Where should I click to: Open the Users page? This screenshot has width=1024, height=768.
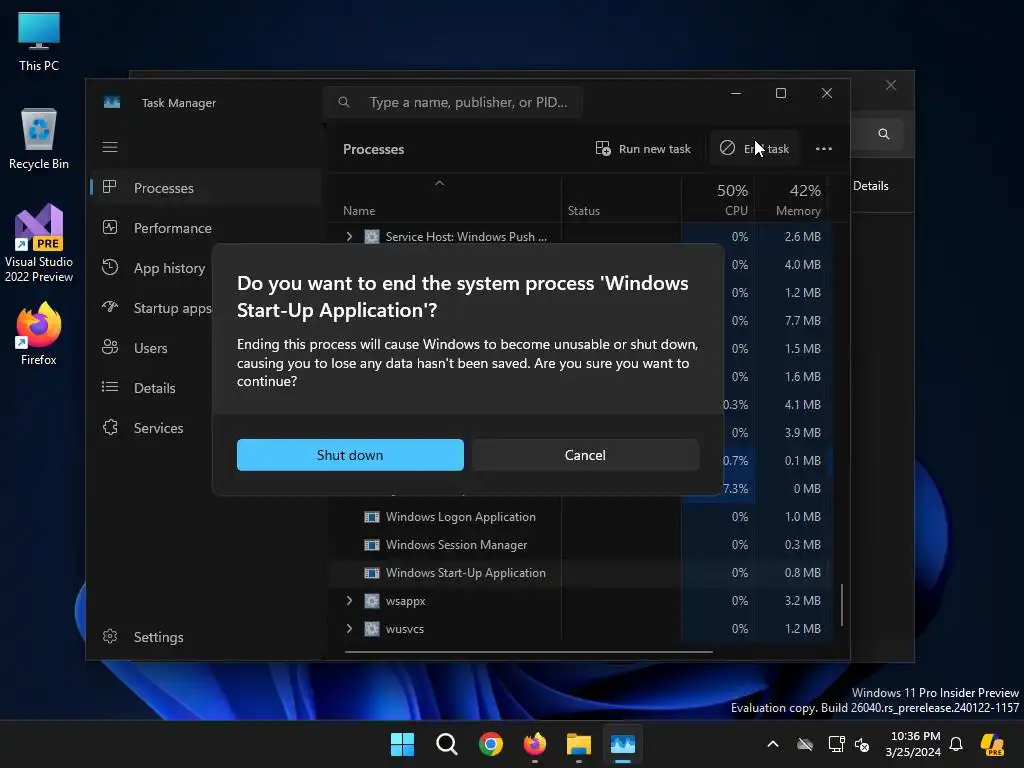(x=153, y=348)
